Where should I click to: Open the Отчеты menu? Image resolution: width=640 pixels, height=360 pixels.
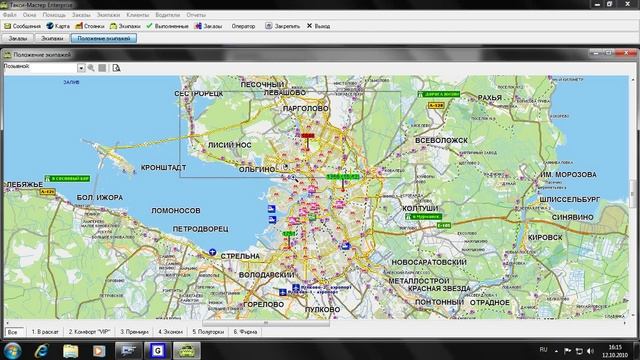(x=196, y=15)
